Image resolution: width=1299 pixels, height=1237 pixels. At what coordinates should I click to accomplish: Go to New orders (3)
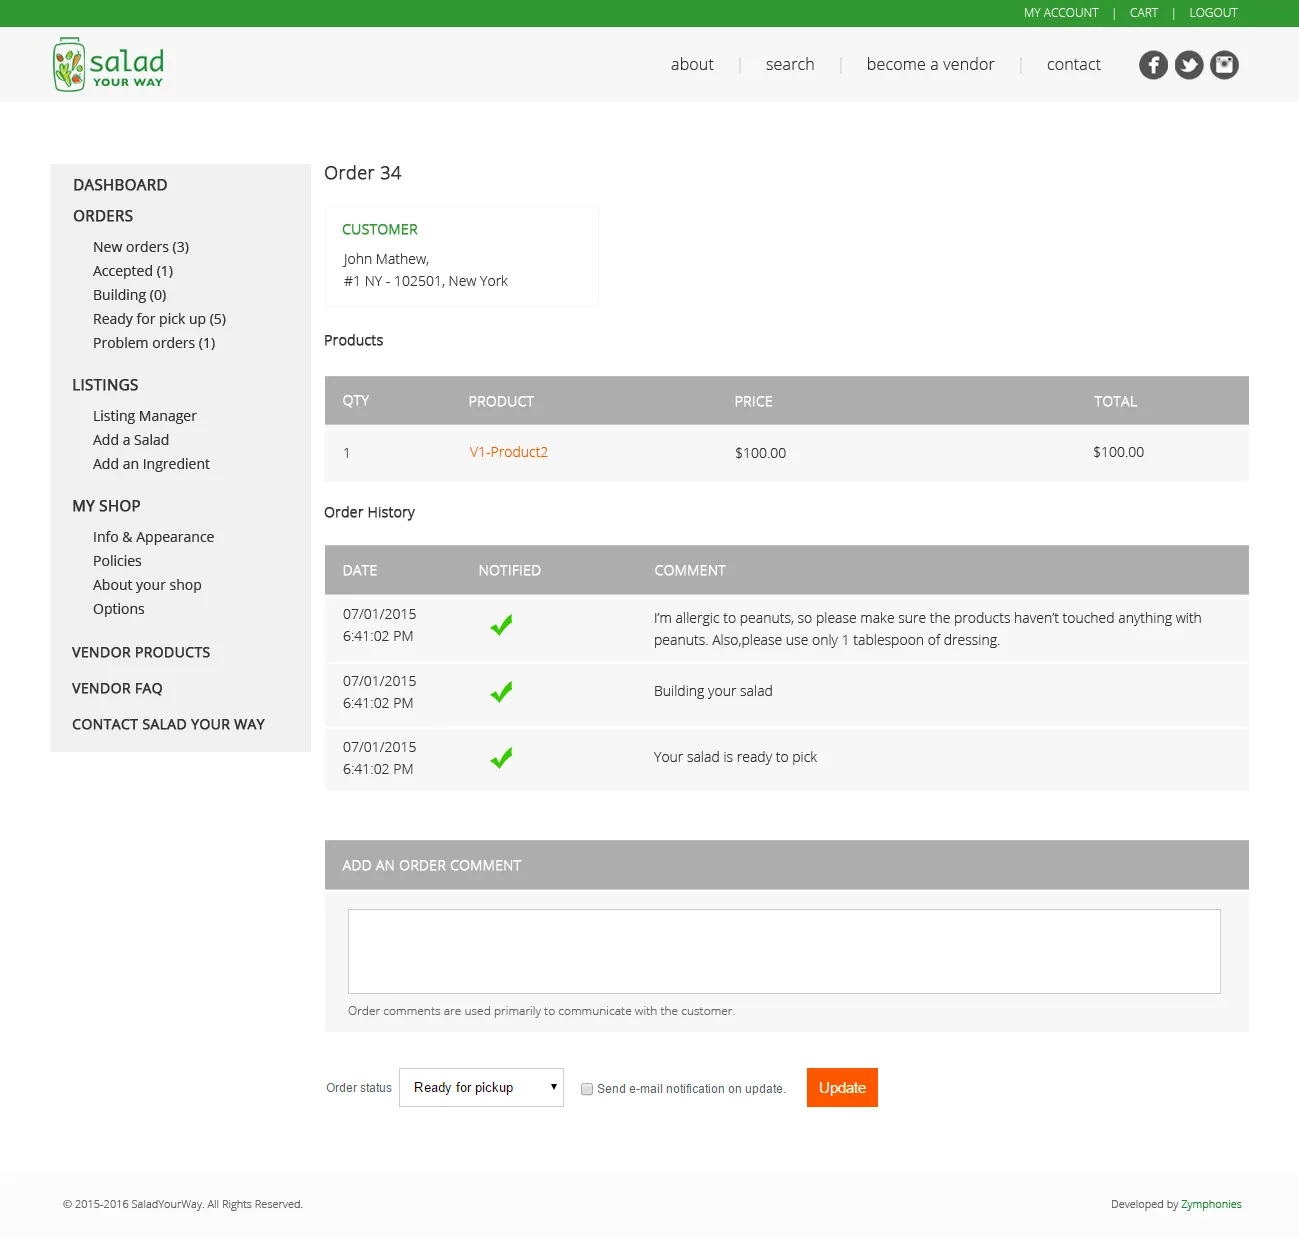[141, 247]
